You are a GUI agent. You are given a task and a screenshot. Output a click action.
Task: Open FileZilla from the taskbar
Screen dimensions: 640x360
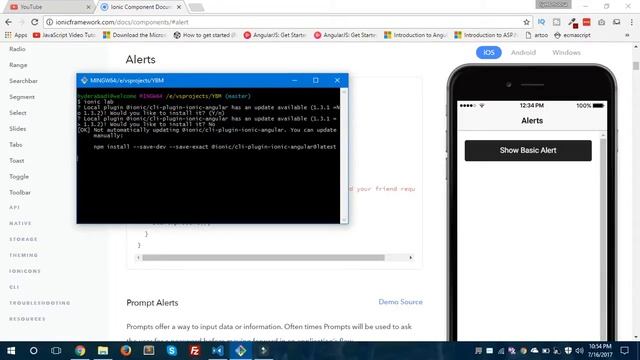195,351
